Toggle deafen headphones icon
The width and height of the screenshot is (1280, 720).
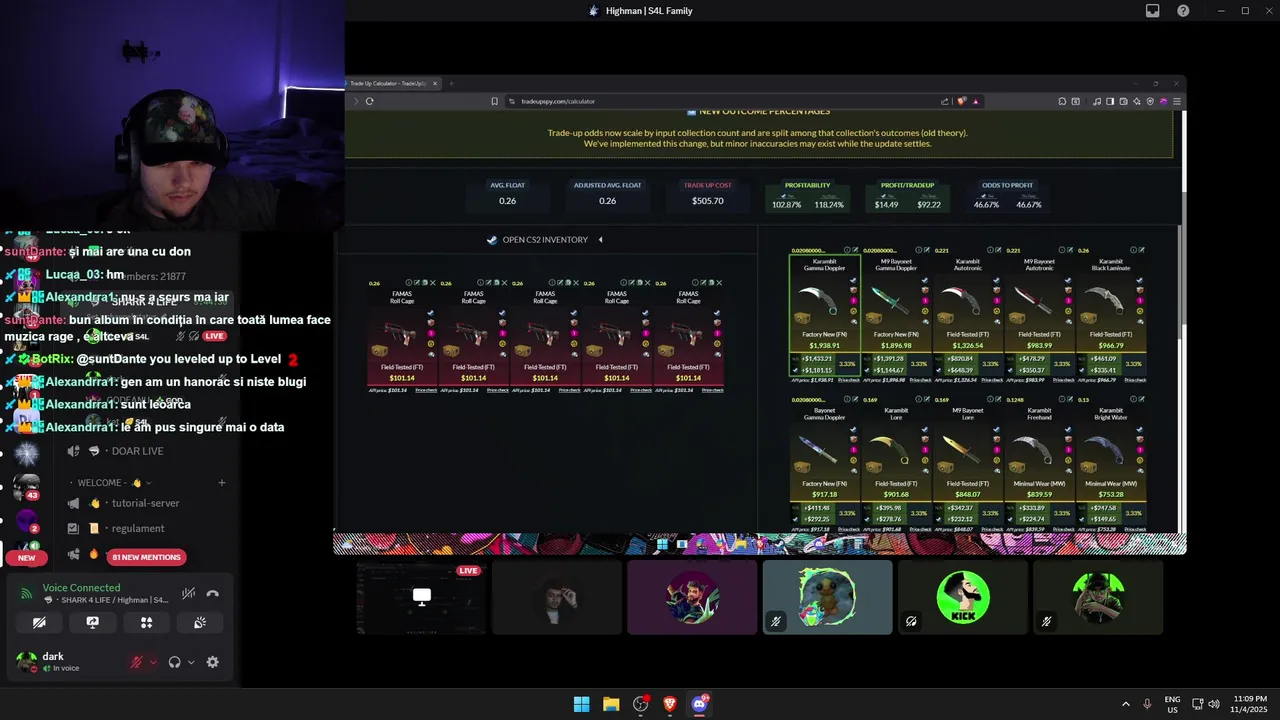coord(175,662)
